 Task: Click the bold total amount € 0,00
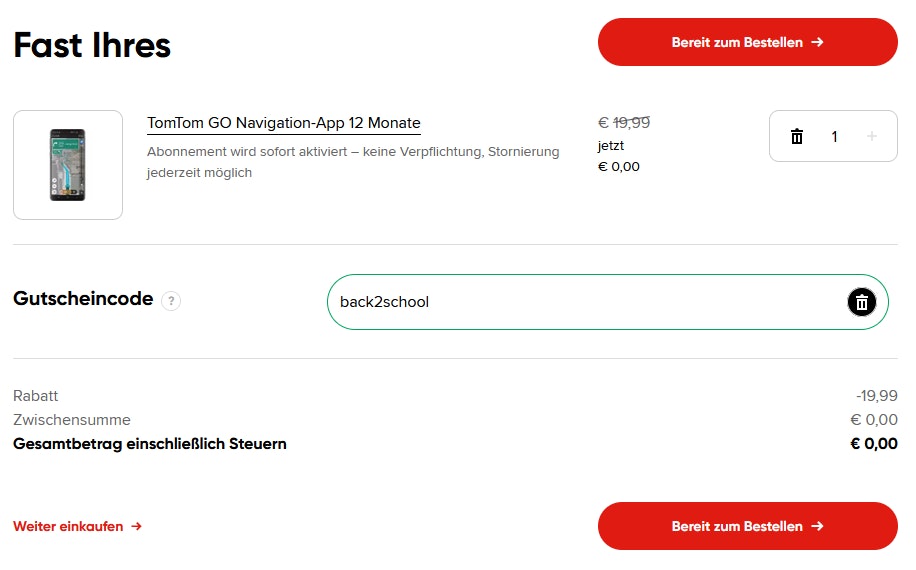tap(874, 444)
